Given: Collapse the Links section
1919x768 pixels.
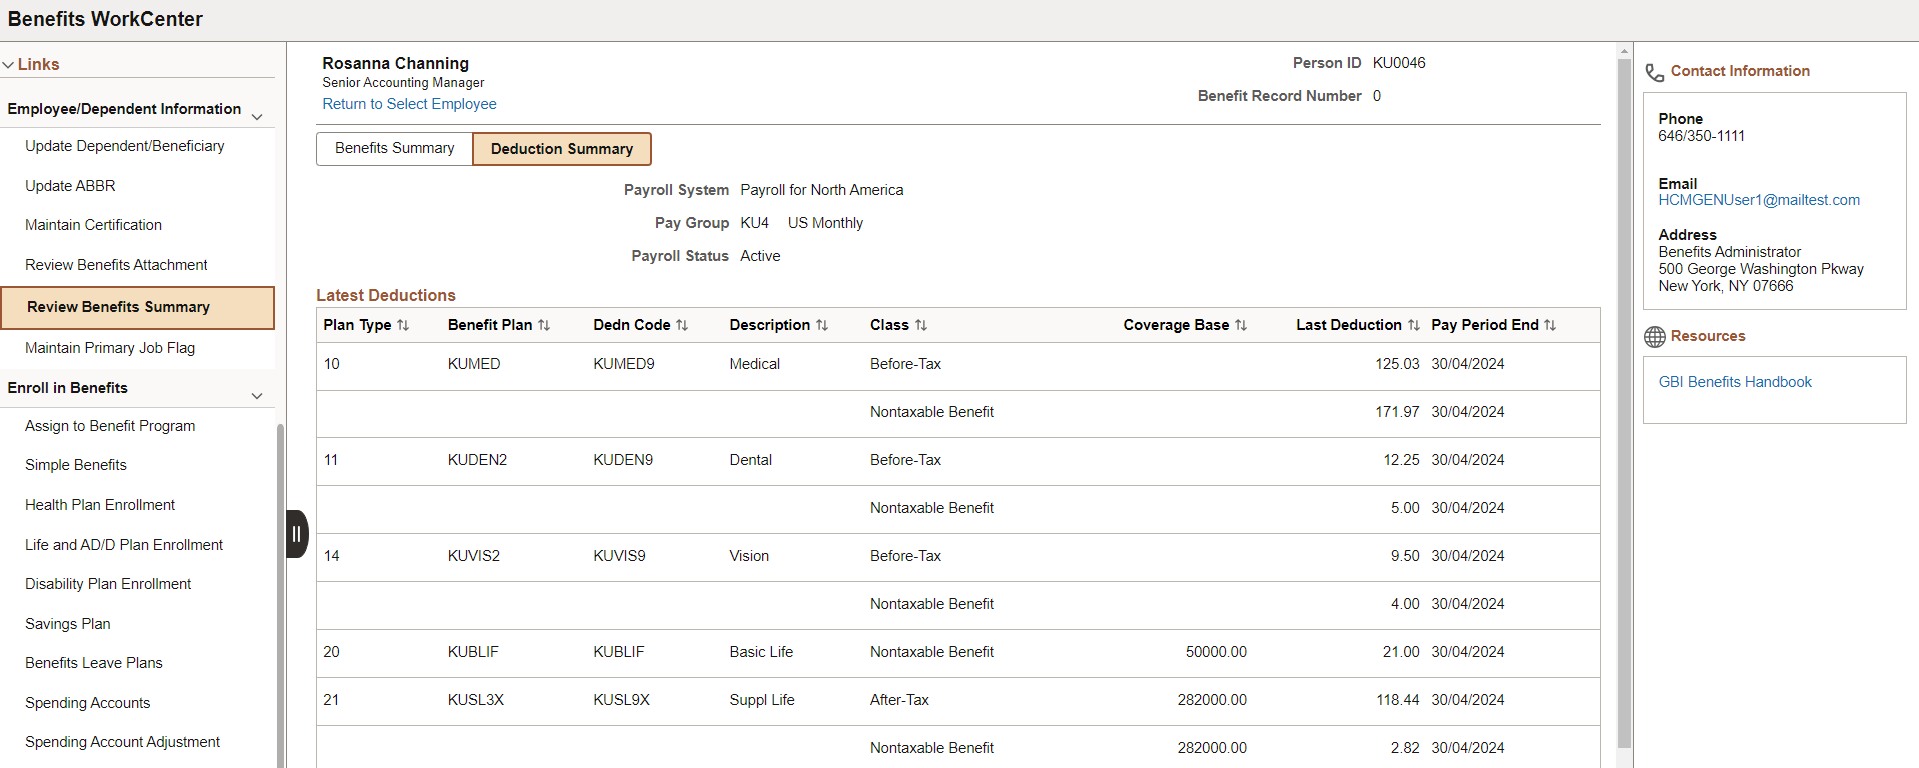Looking at the screenshot, I should tap(8, 65).
